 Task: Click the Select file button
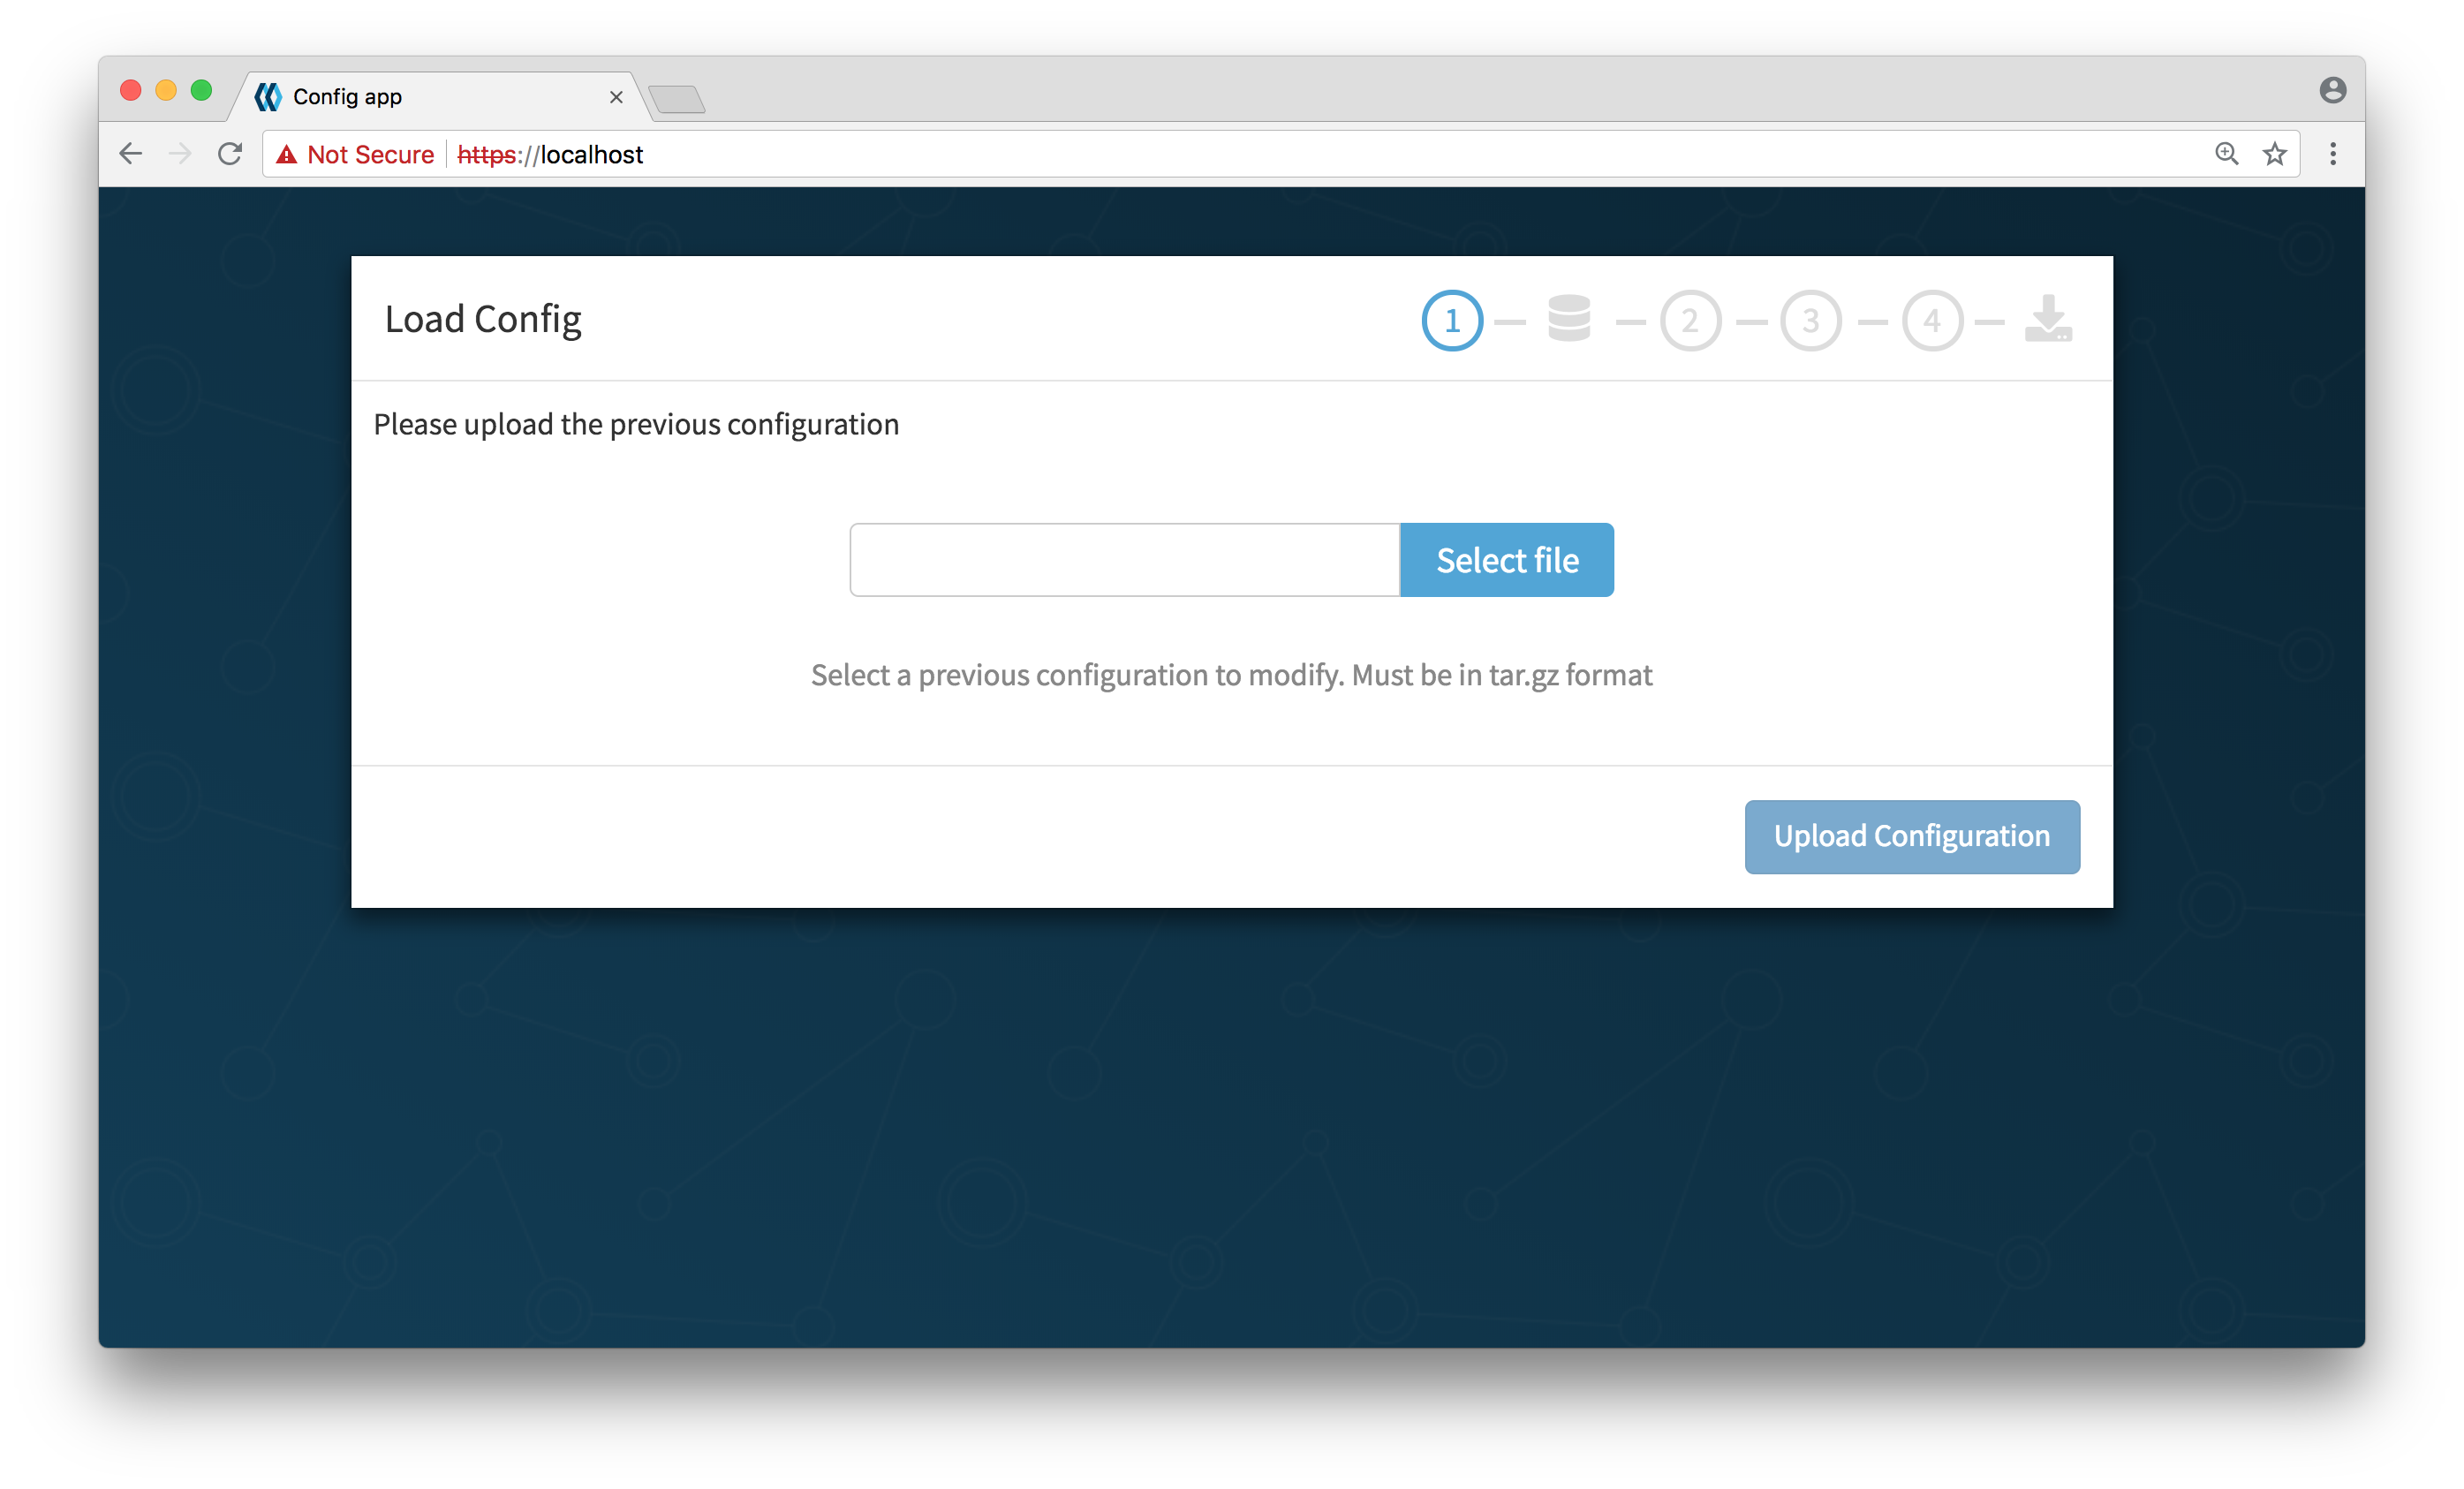pyautogui.click(x=1505, y=558)
